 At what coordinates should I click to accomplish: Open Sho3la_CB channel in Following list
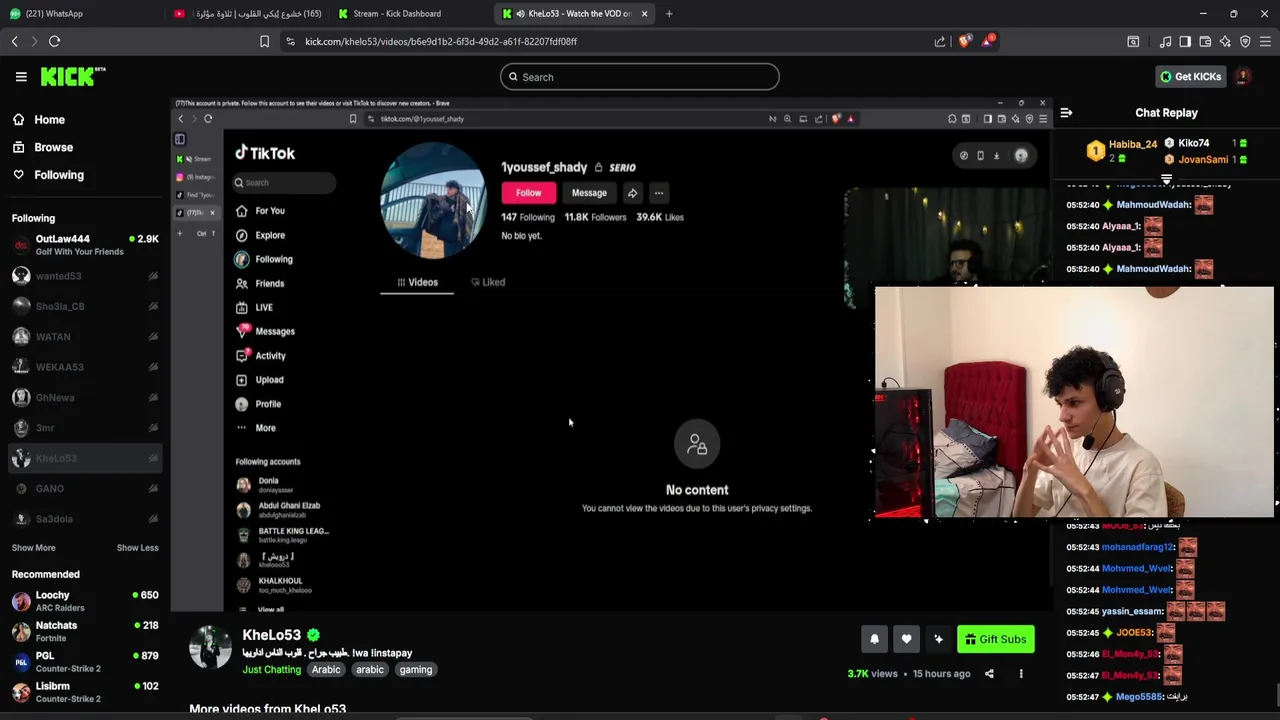tap(85, 306)
